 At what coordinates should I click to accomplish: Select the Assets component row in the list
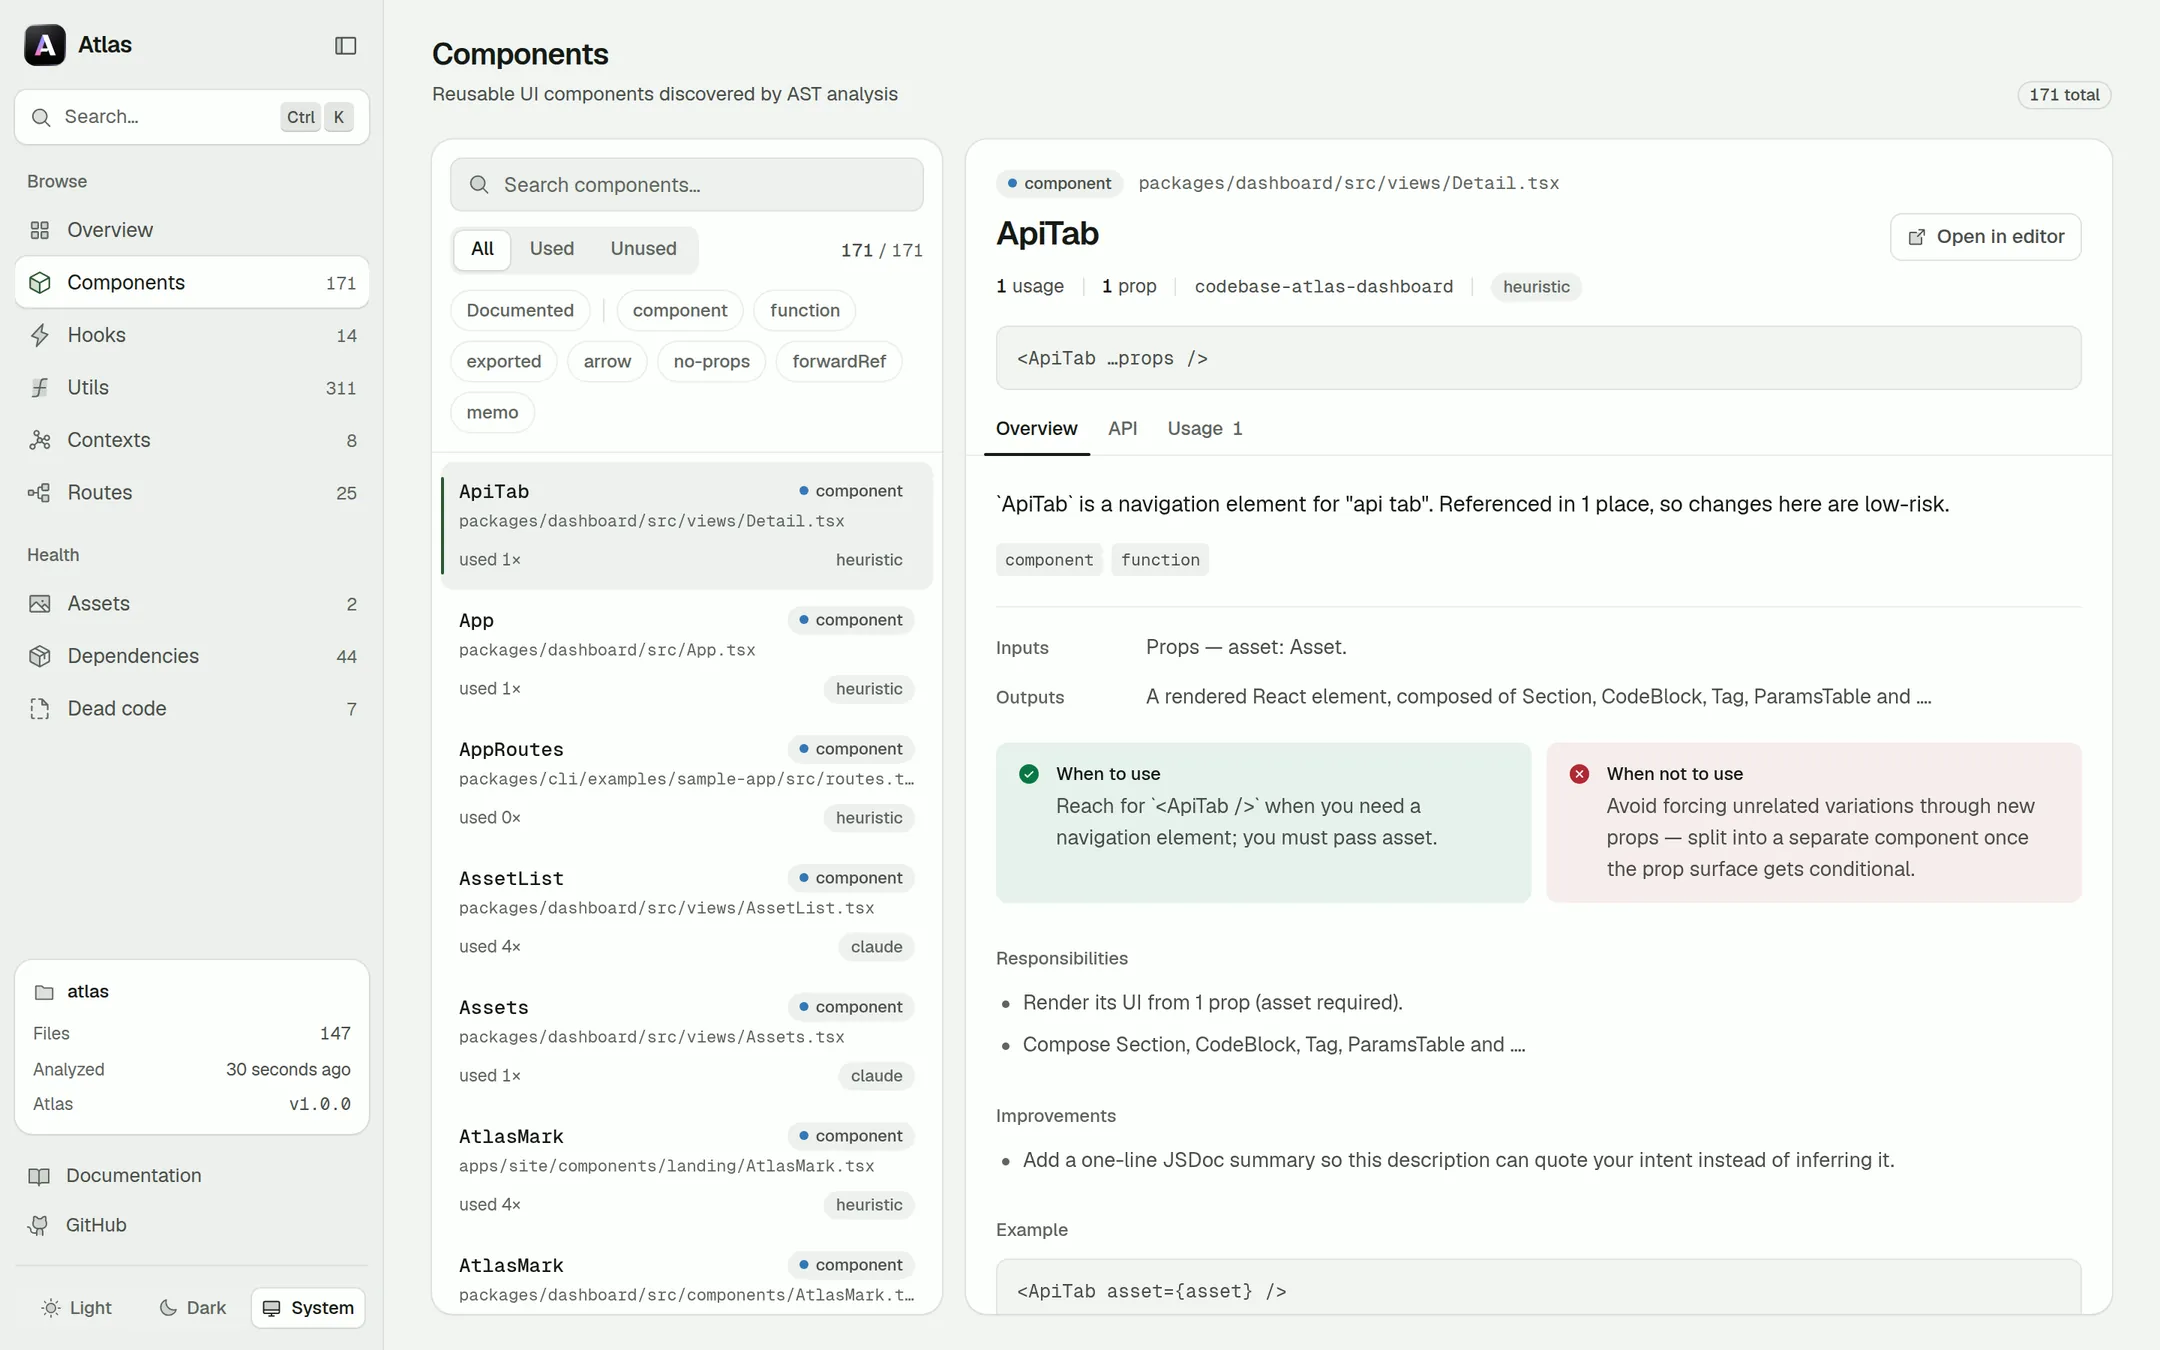(686, 1041)
